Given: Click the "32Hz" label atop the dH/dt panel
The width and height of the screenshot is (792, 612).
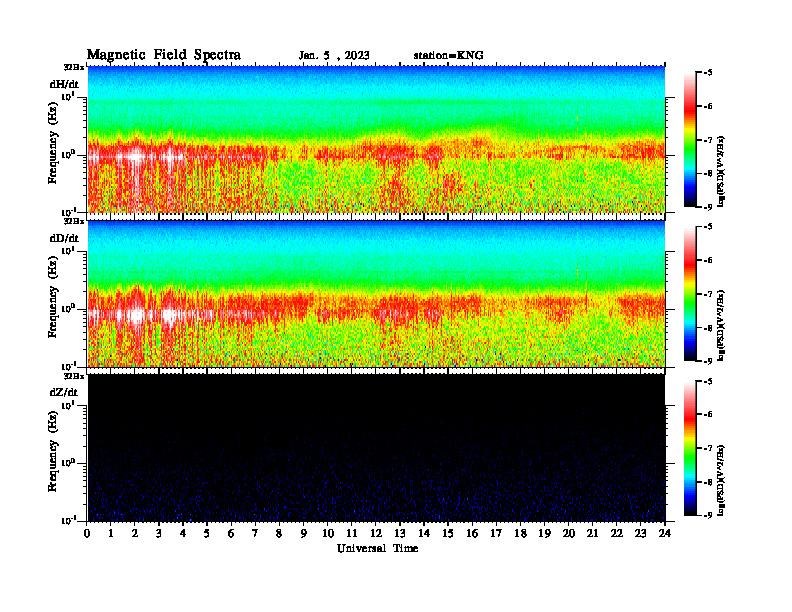Looking at the screenshot, I should pos(74,67).
